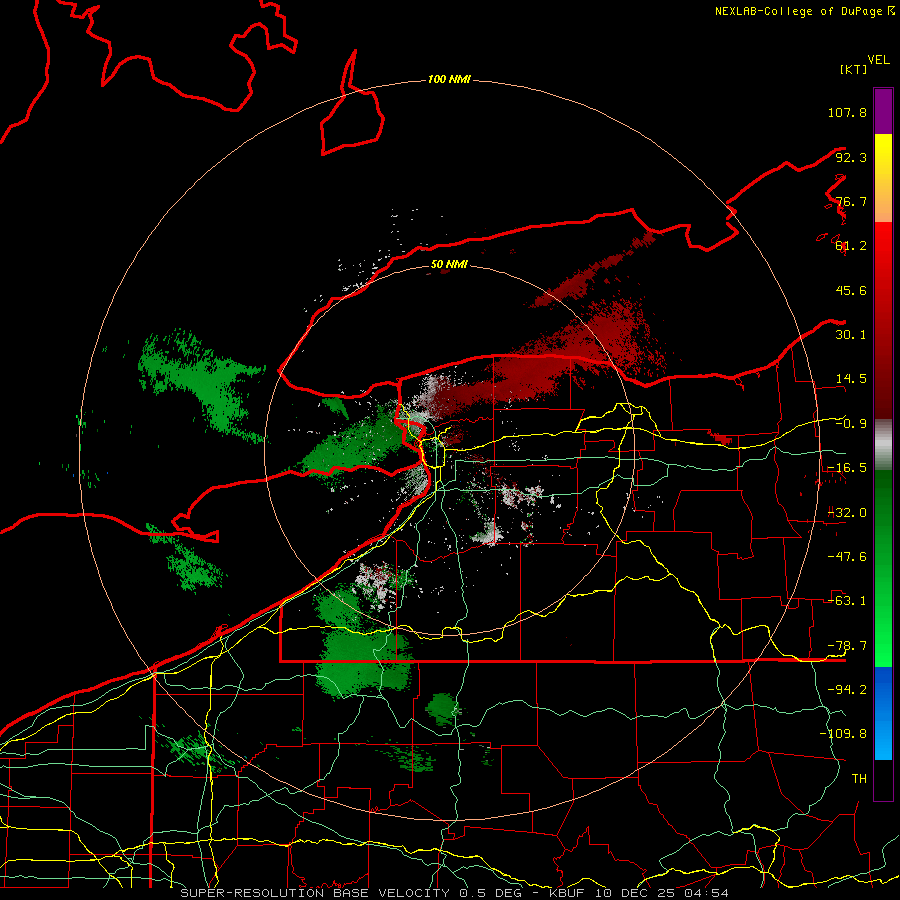Screen dimensions: 900x900
Task: Click the yellow segment of the velocity color bar
Action: [883, 178]
